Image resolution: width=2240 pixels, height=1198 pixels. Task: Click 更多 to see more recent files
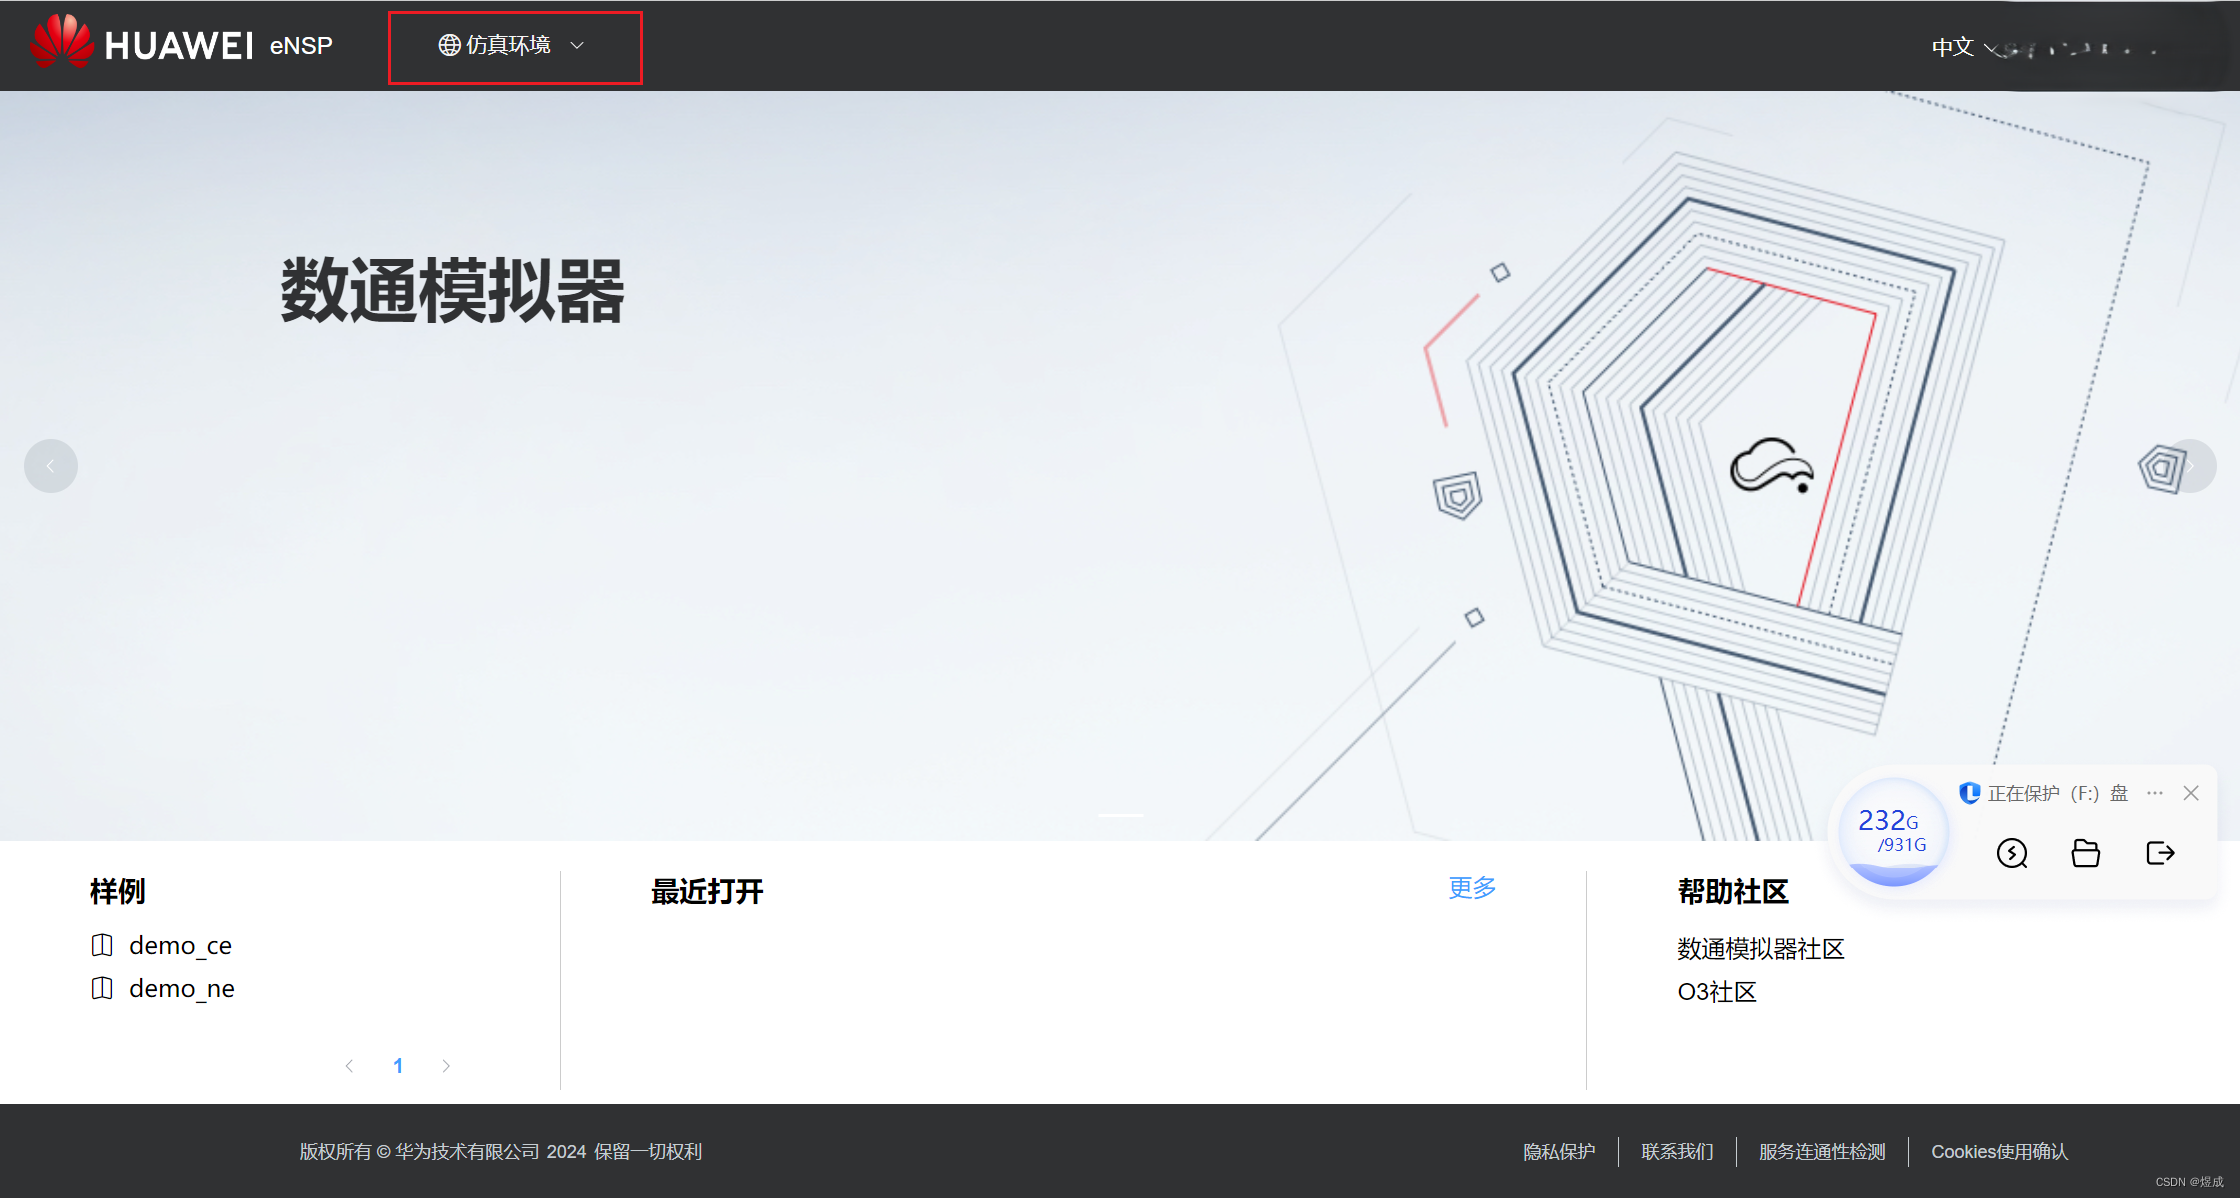coord(1472,888)
